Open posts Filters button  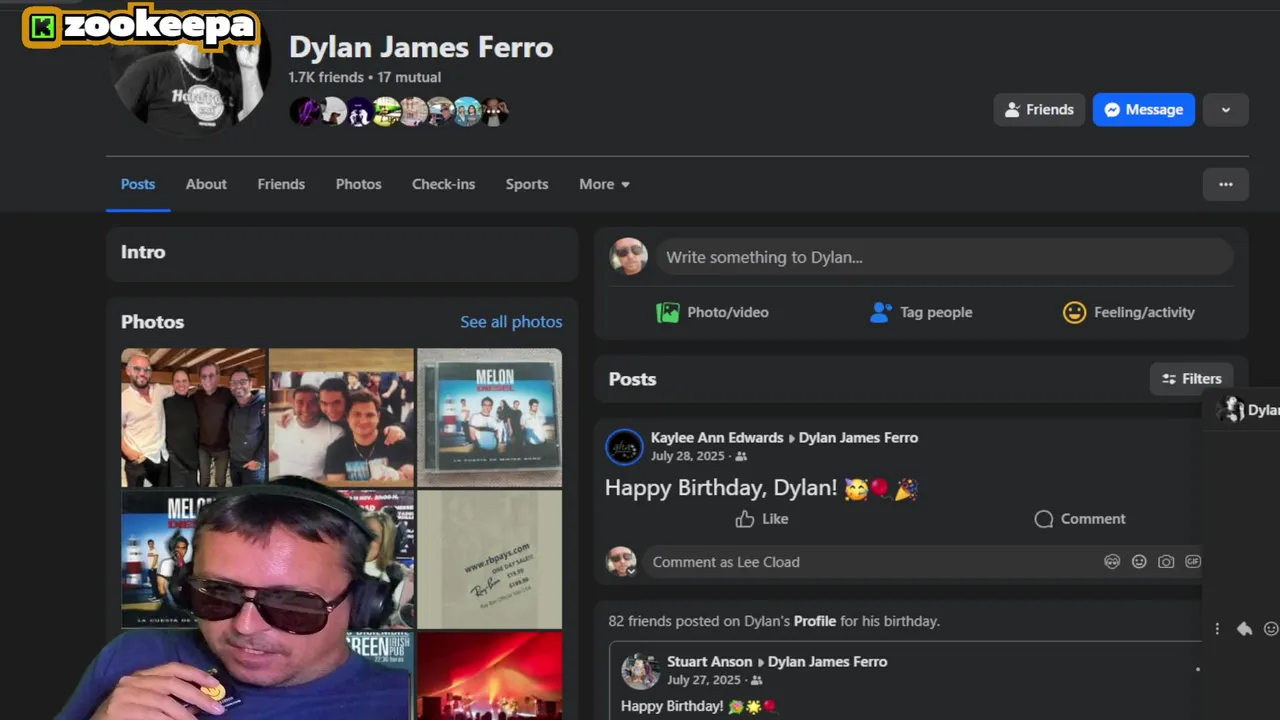coord(1191,379)
